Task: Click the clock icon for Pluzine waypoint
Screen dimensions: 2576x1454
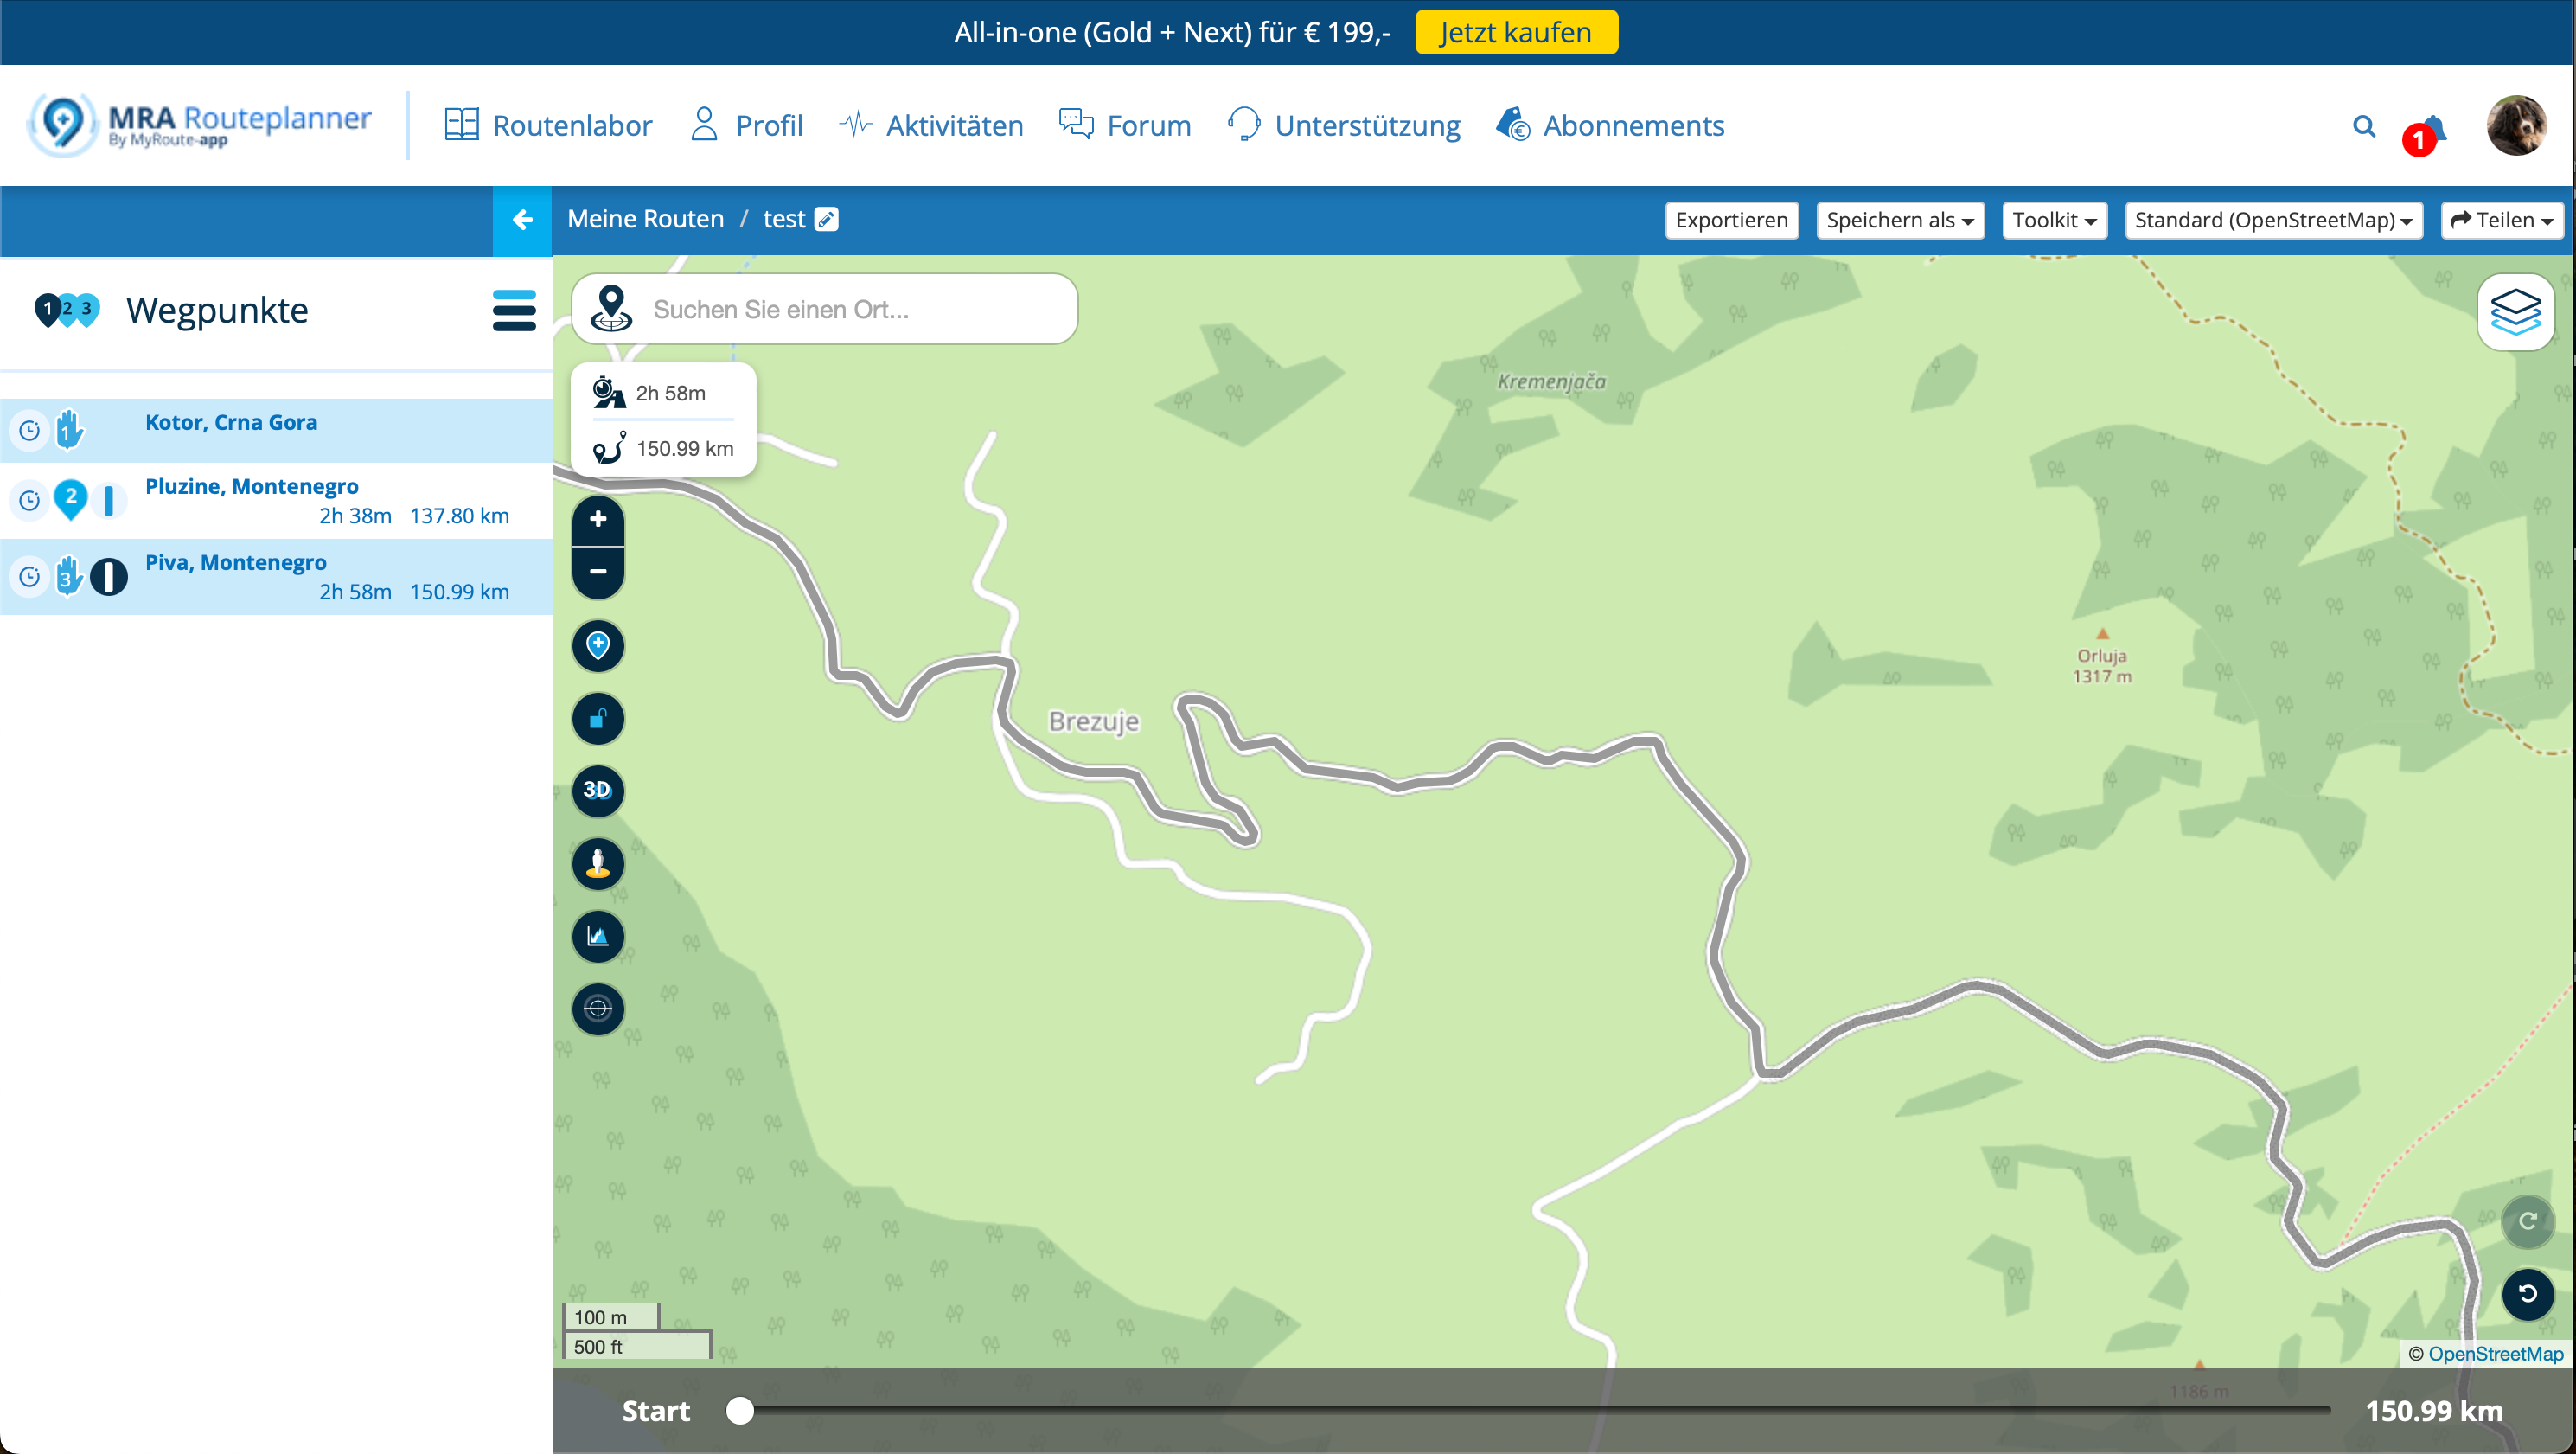Action: [x=30, y=500]
